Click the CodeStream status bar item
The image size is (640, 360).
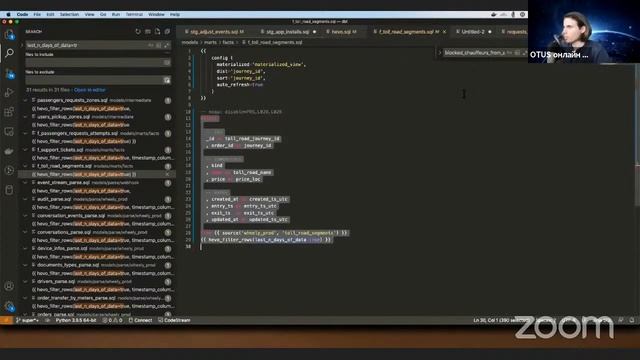[x=174, y=320]
